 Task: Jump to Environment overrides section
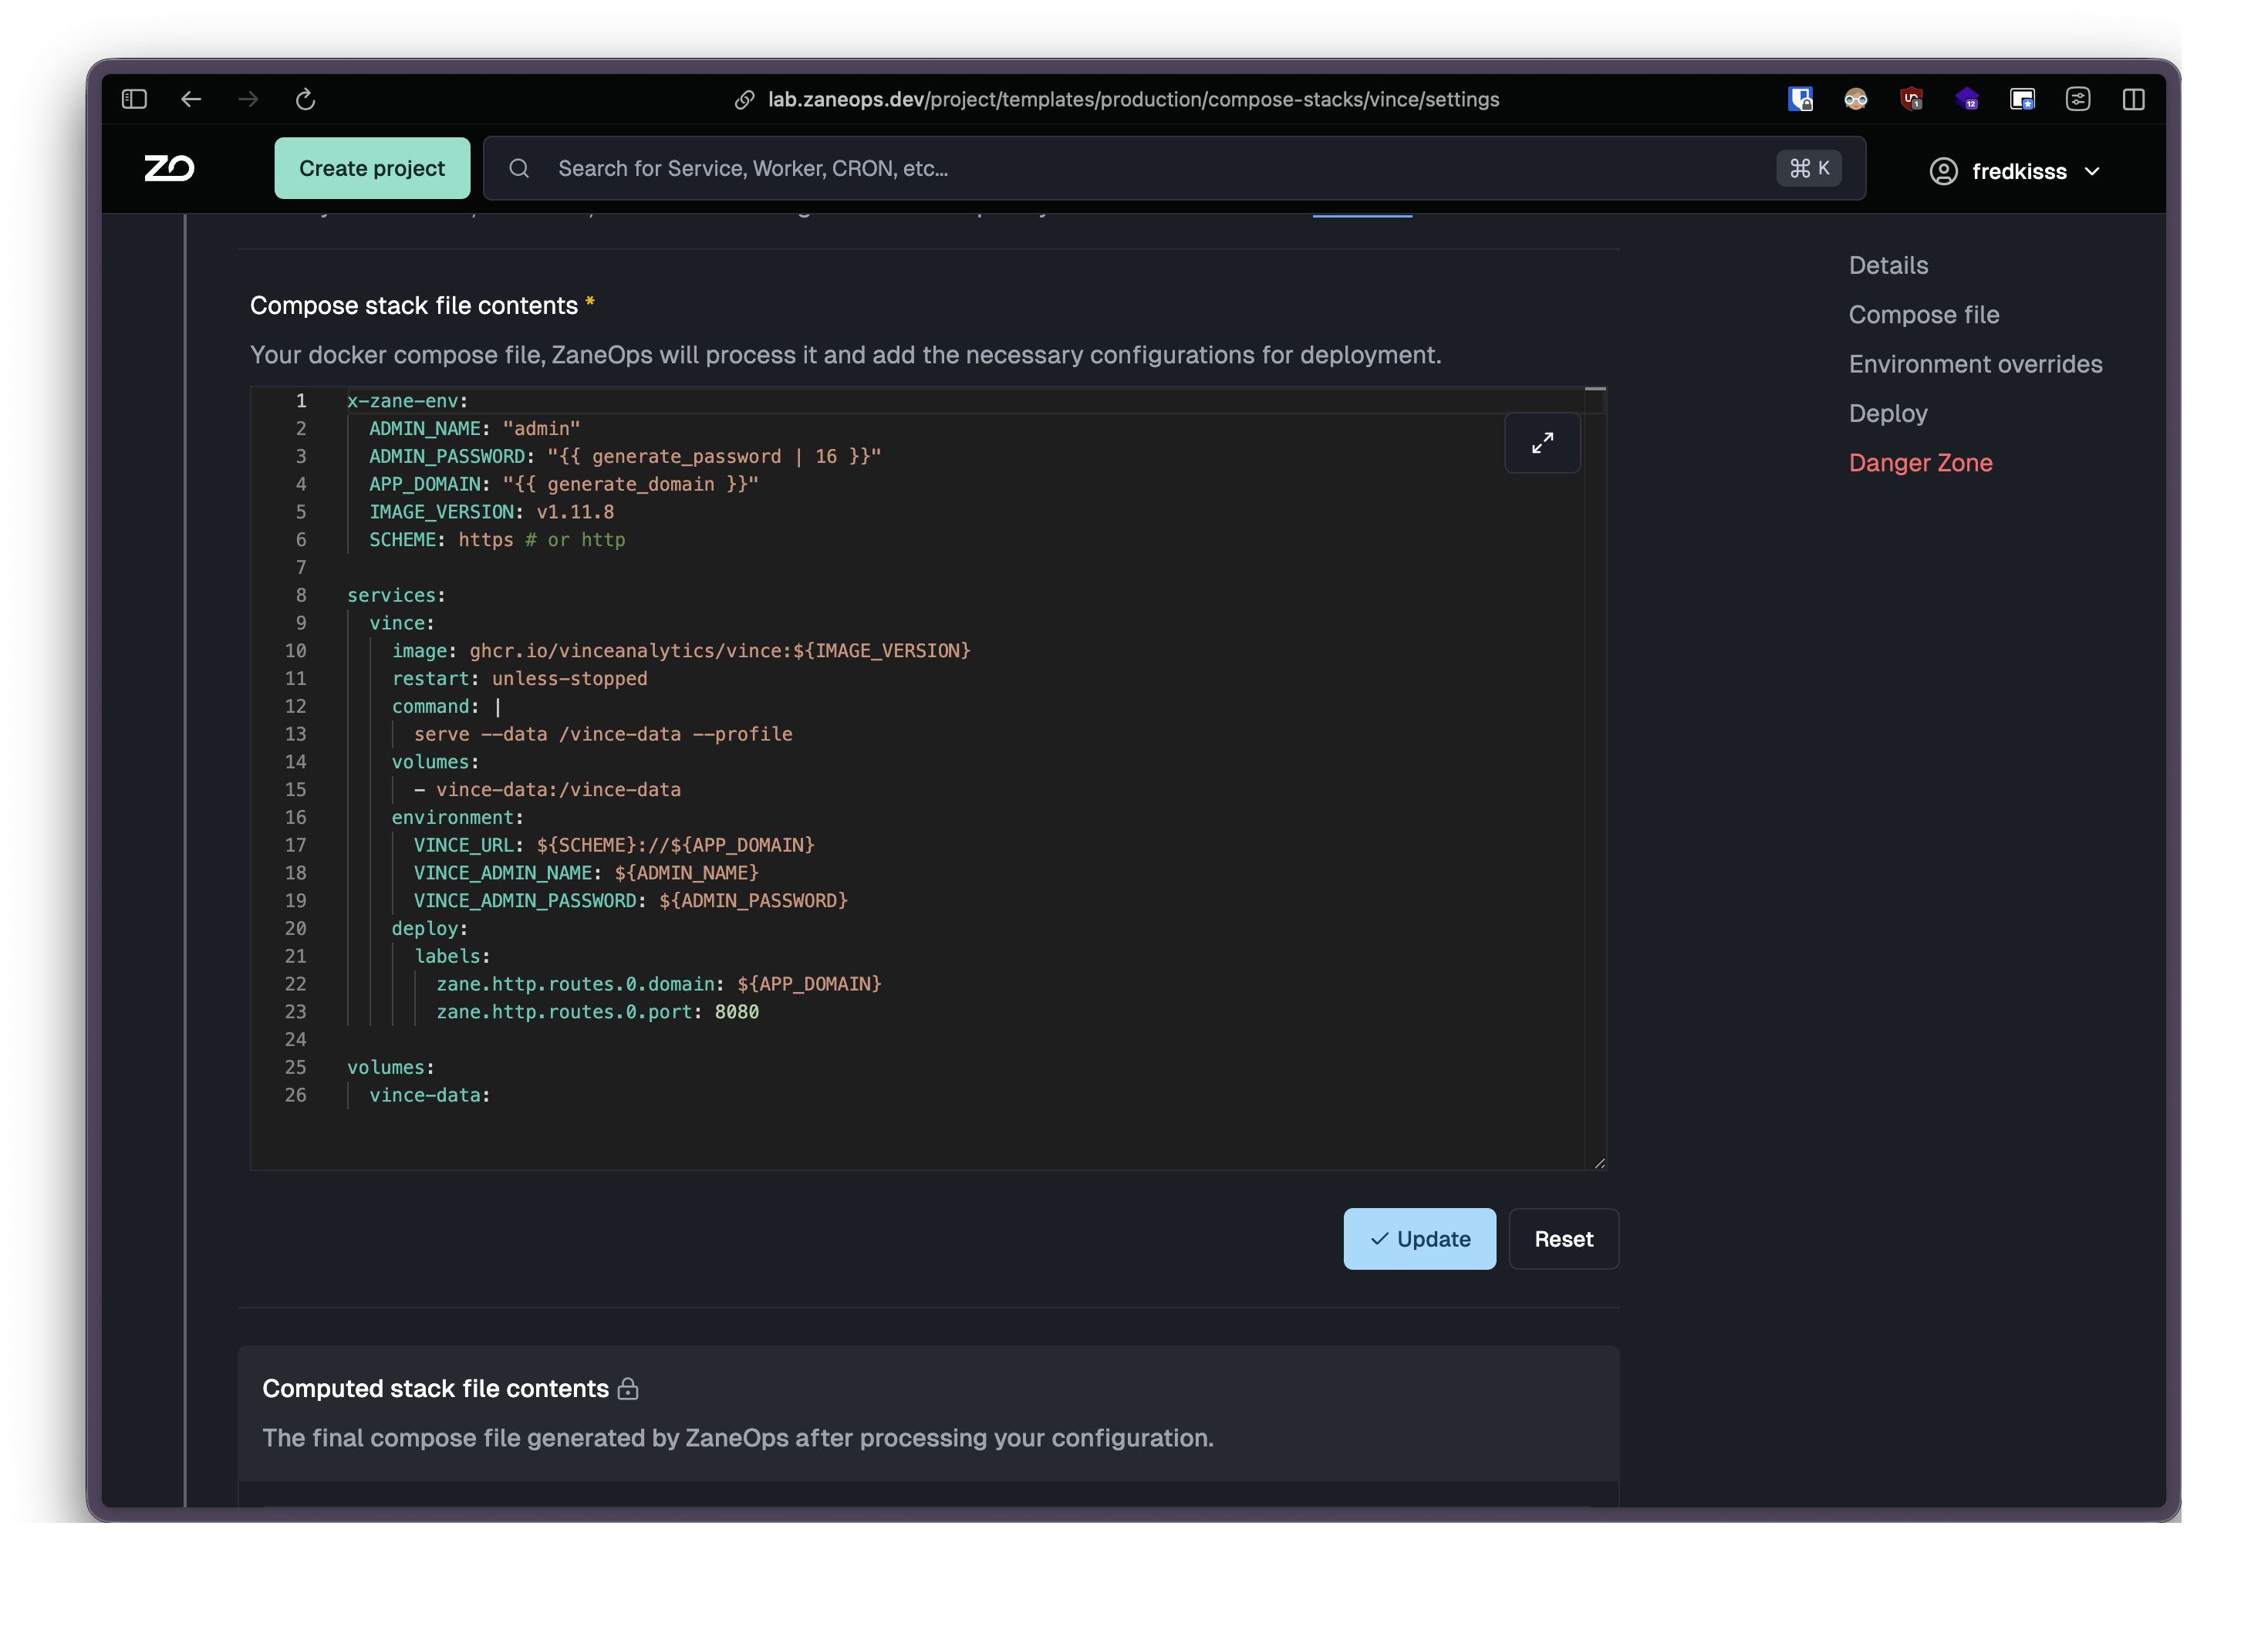[1975, 364]
